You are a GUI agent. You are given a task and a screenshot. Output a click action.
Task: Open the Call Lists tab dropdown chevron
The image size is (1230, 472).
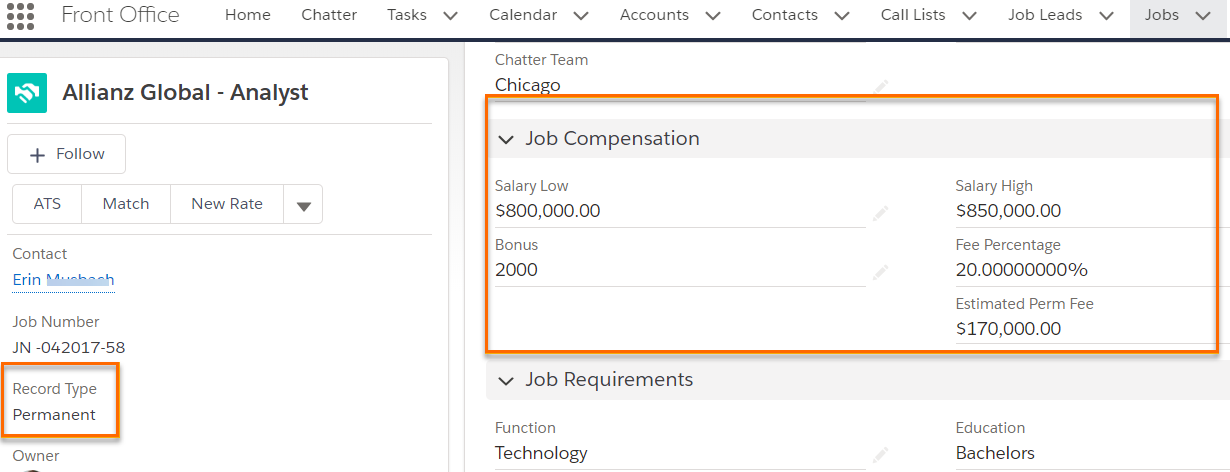(968, 16)
